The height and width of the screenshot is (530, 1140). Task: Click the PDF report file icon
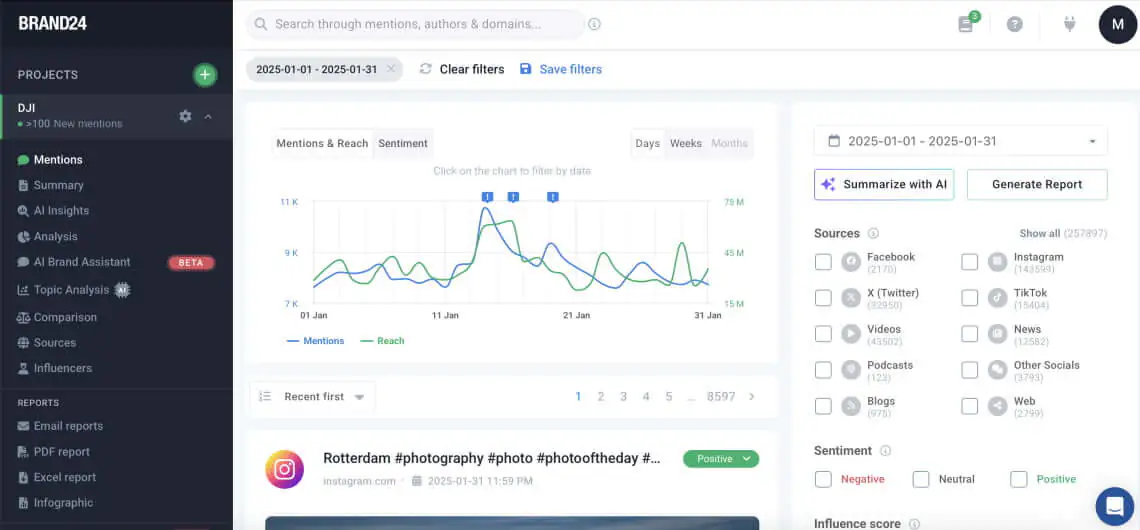[x=23, y=451]
